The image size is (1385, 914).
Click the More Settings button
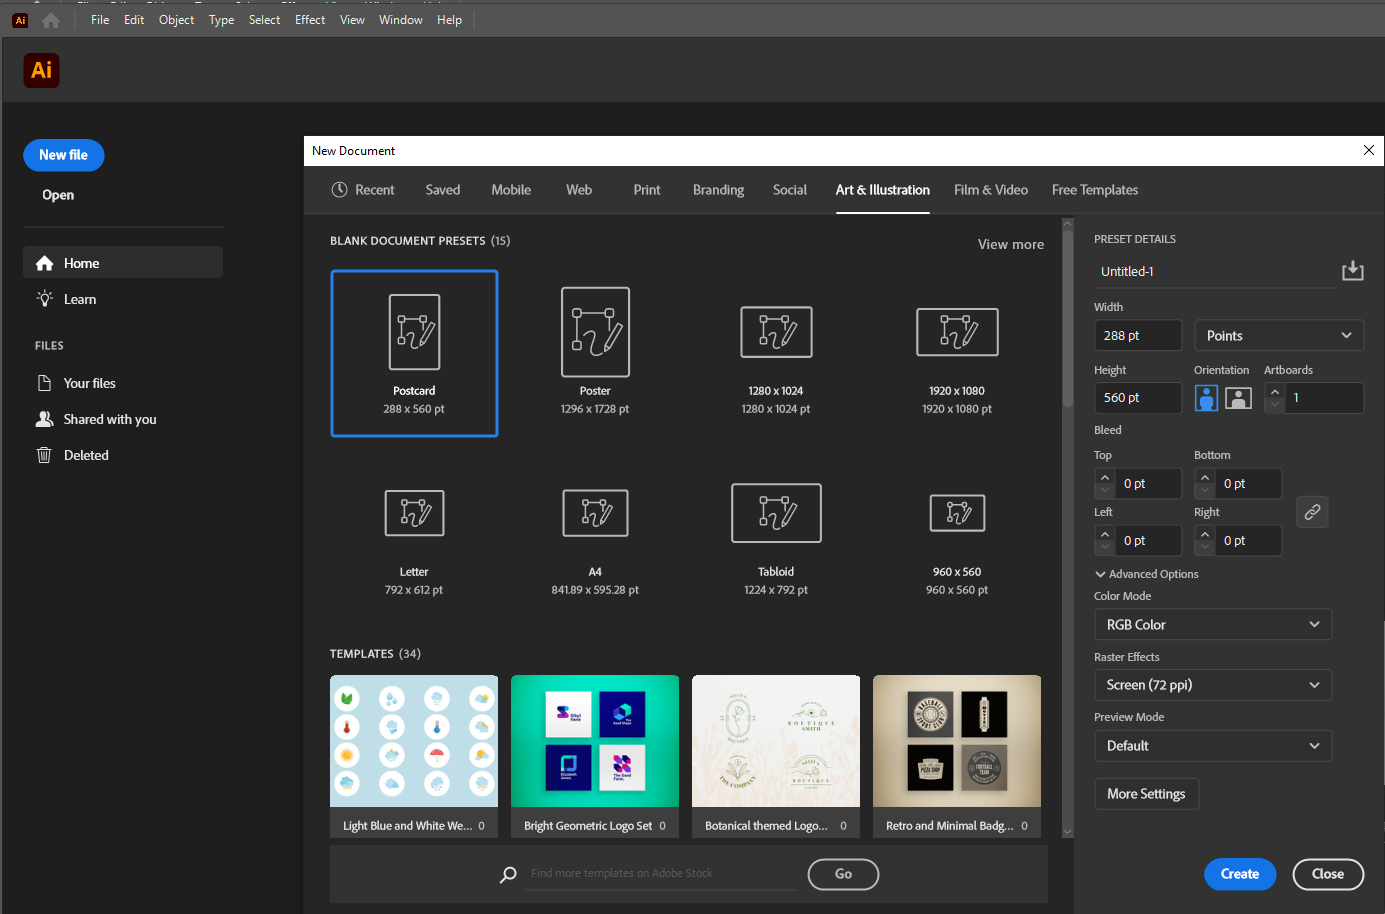pos(1146,794)
